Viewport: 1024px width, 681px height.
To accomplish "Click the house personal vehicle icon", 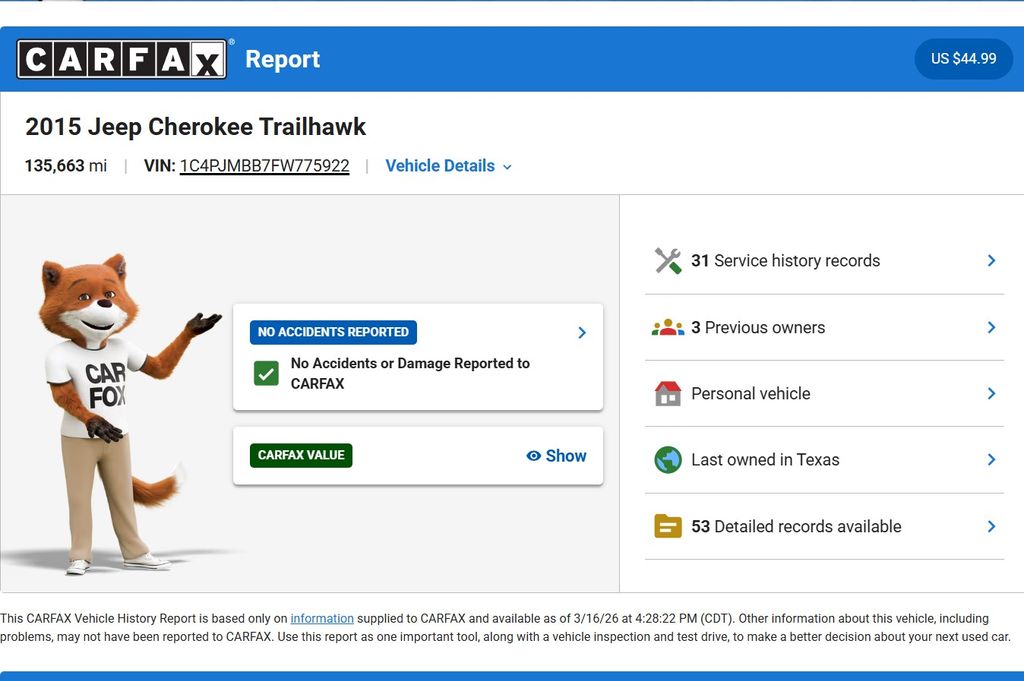I will point(667,394).
